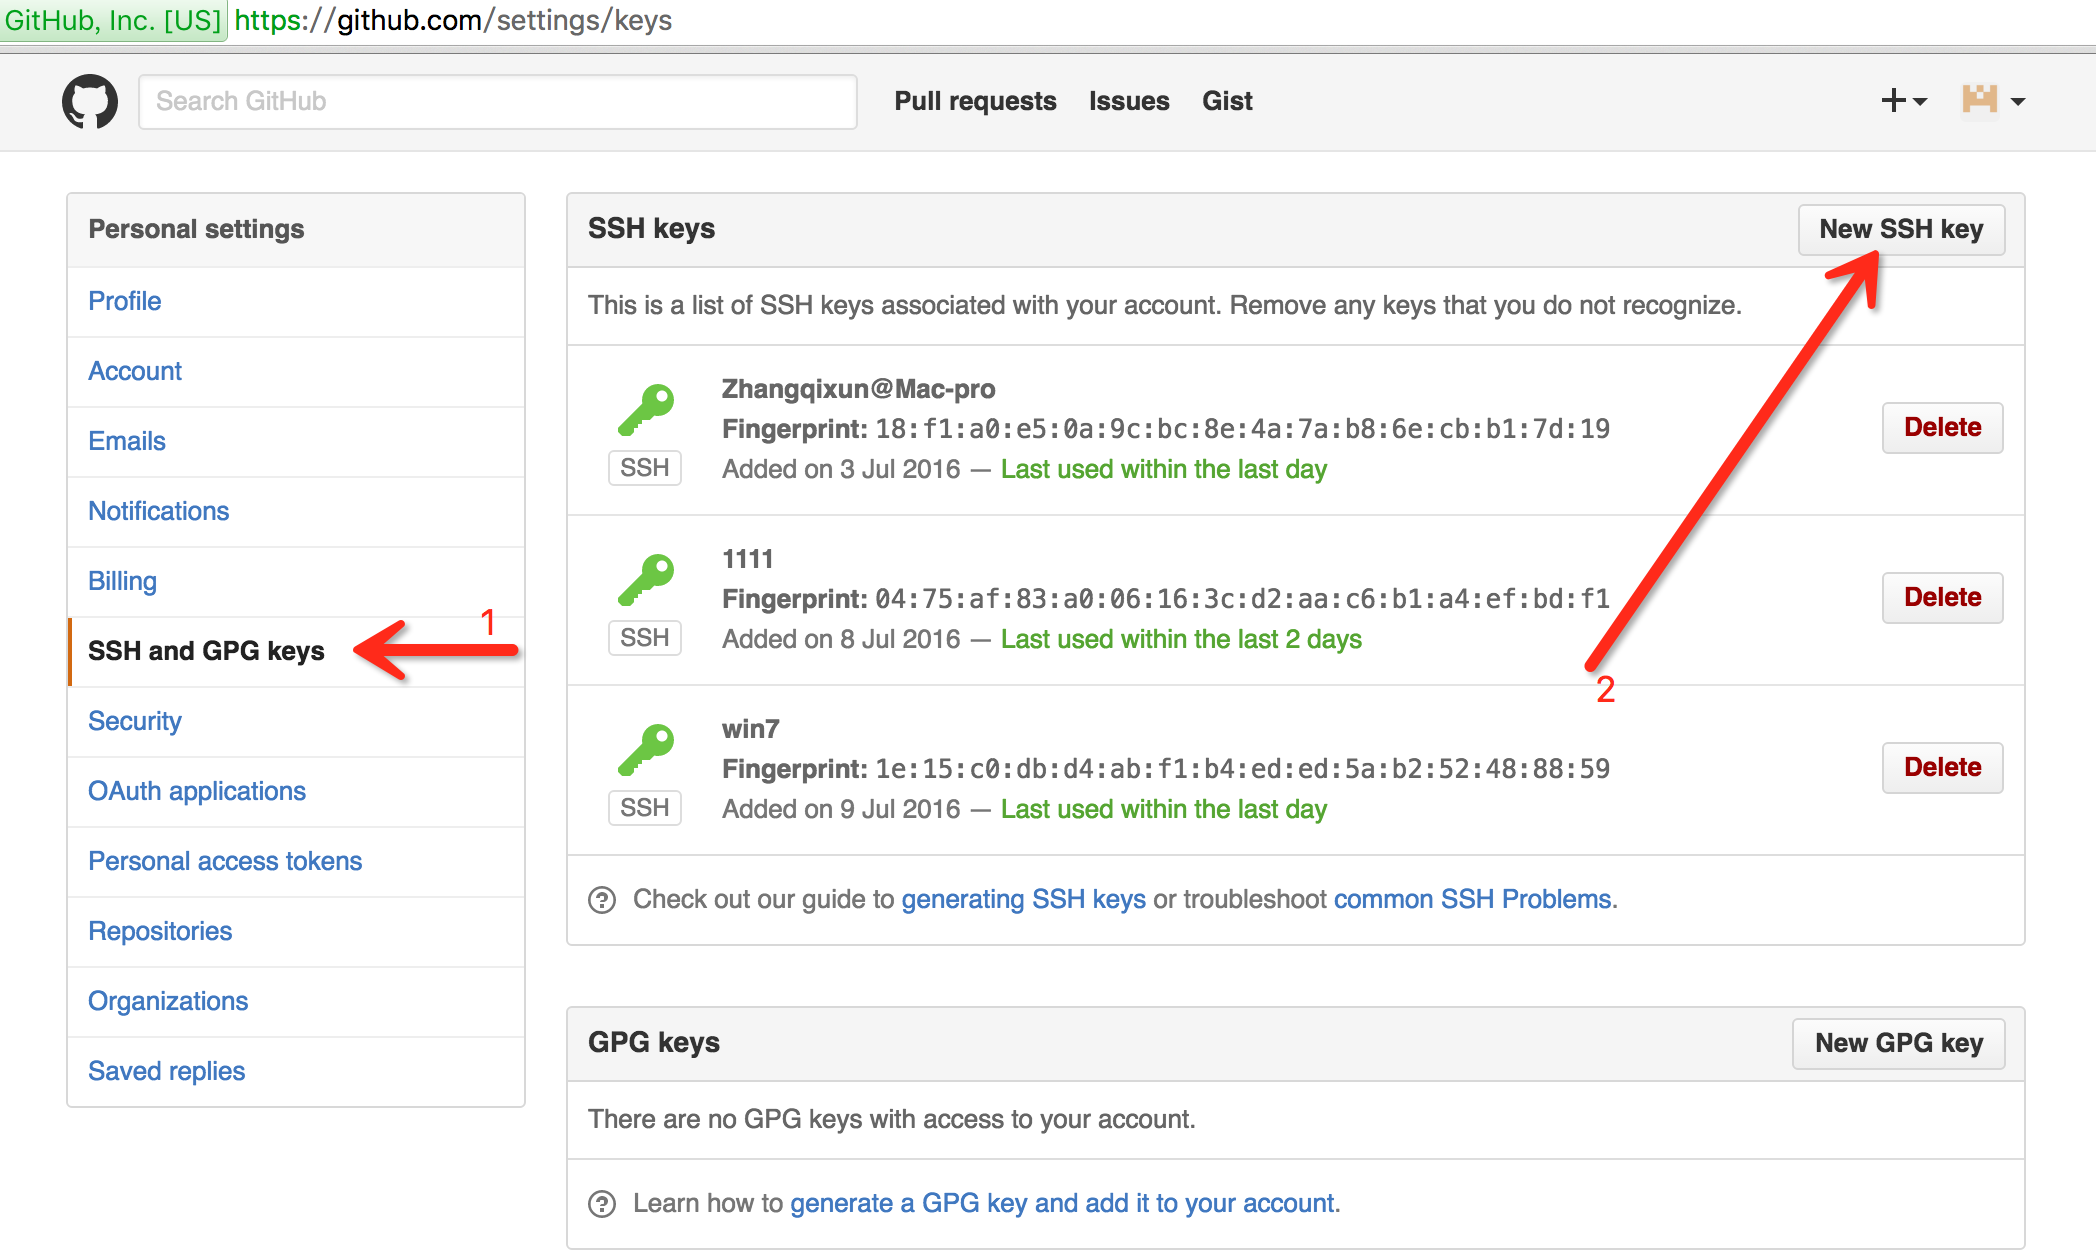Click the win7 key title

coord(751,729)
